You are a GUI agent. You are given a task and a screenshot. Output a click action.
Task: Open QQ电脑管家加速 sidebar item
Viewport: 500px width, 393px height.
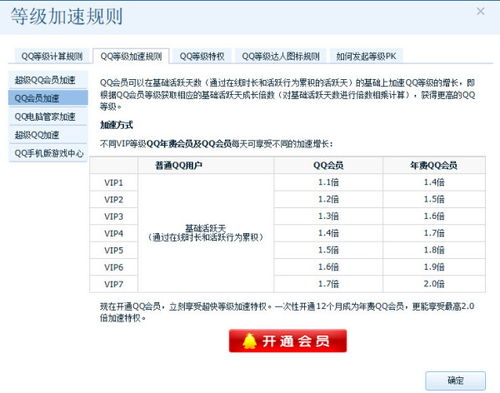(x=48, y=116)
